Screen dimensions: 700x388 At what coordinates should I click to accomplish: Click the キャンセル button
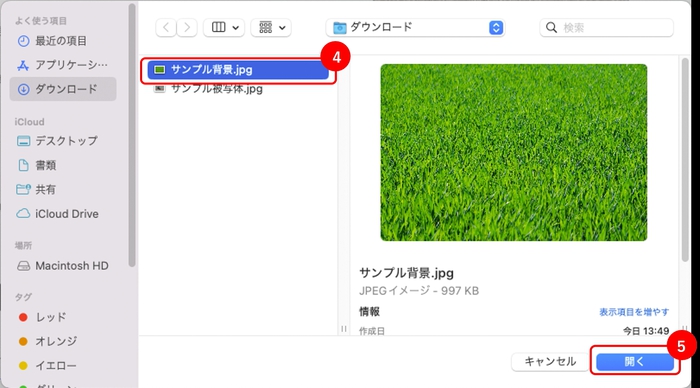pos(550,362)
